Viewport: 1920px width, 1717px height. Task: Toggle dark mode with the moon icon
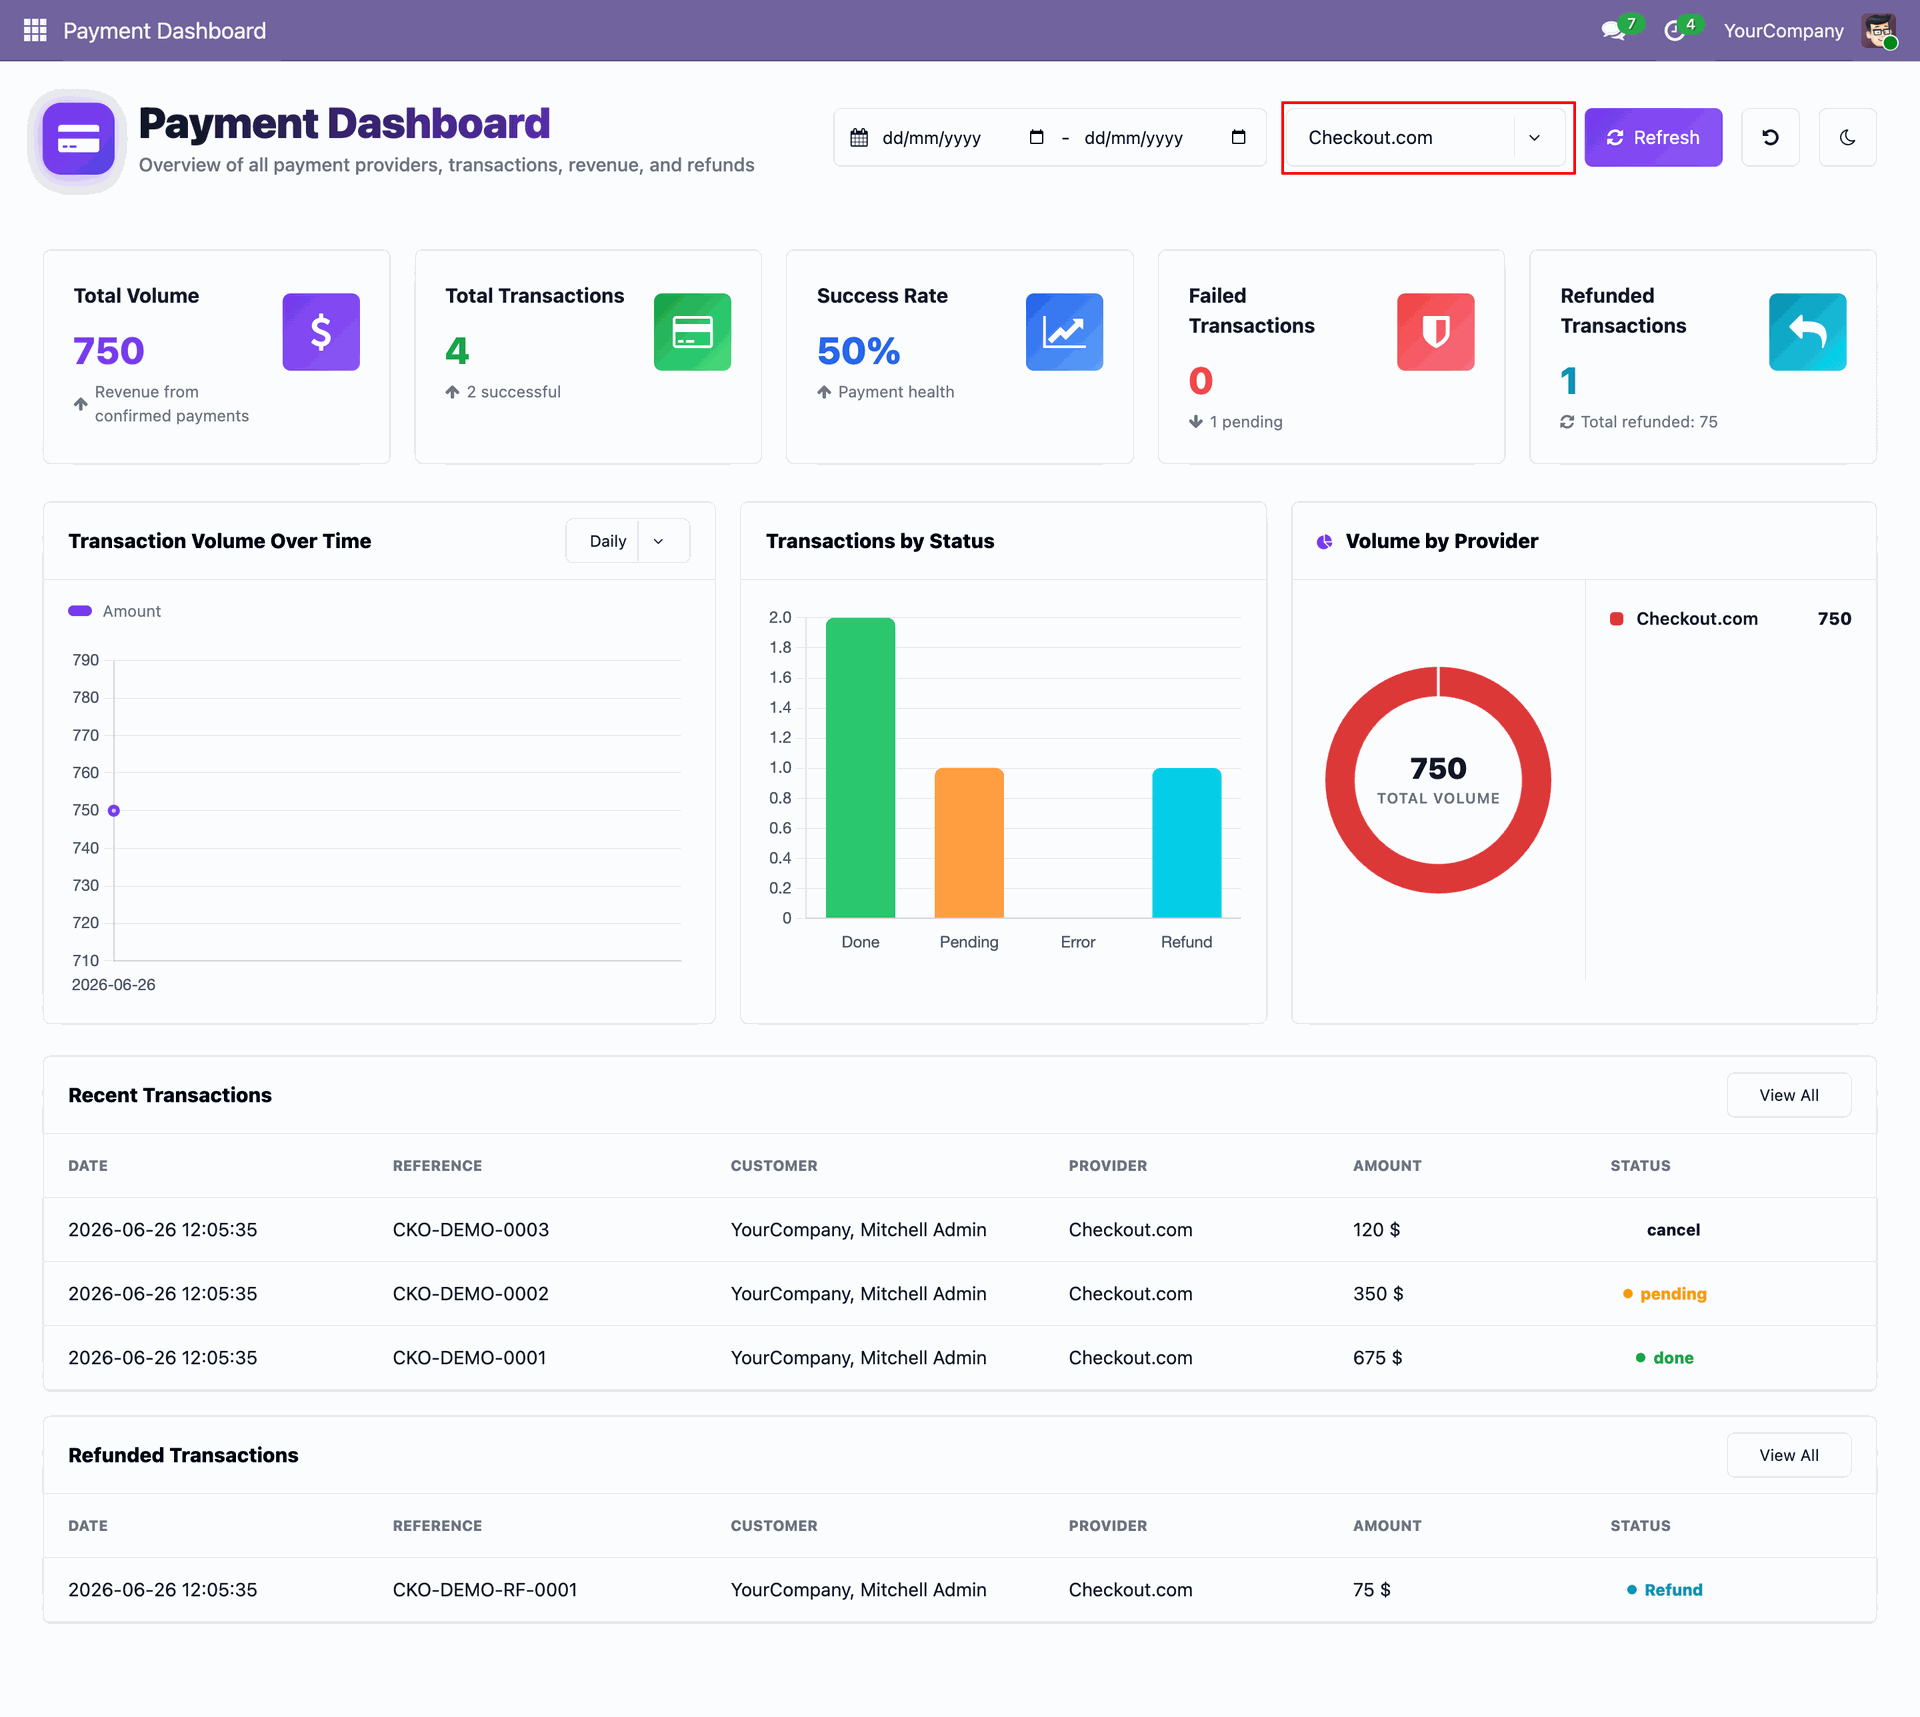(1847, 137)
